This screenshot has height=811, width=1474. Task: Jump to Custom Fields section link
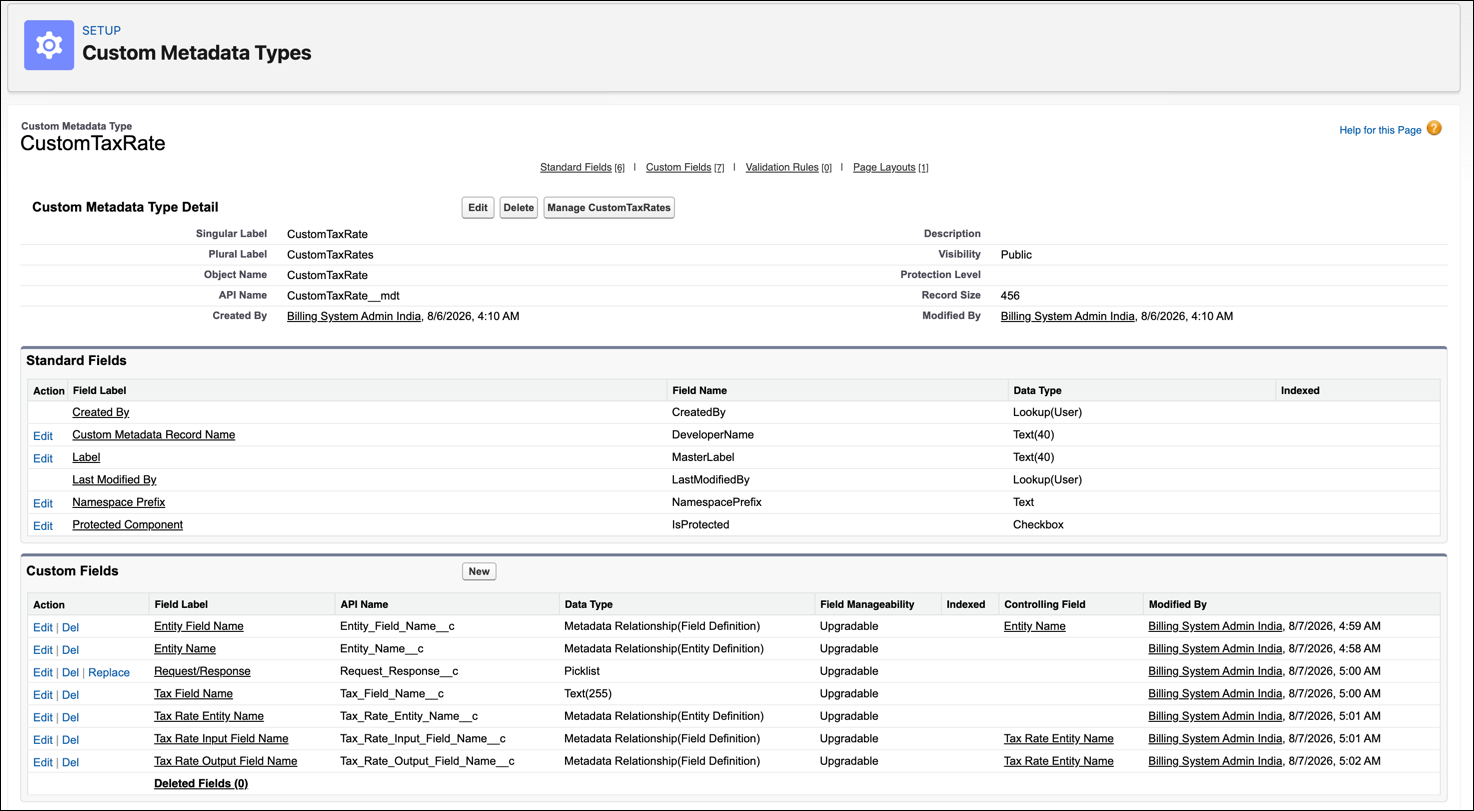(x=678, y=167)
